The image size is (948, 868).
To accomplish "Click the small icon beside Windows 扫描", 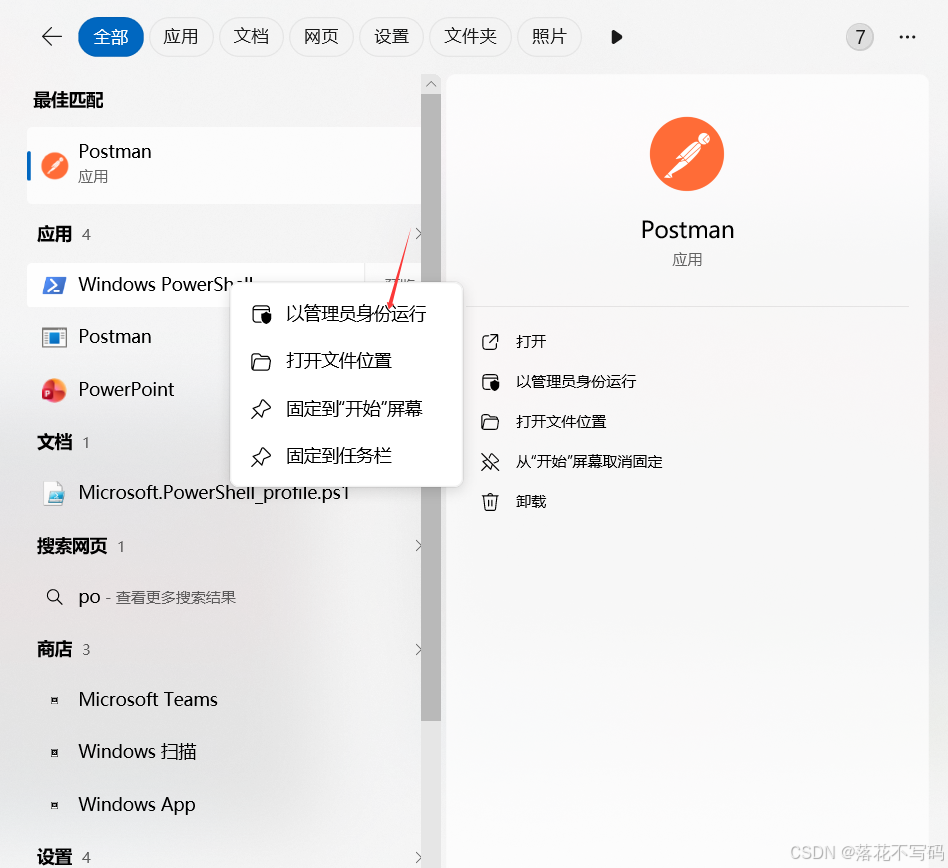I will (54, 753).
